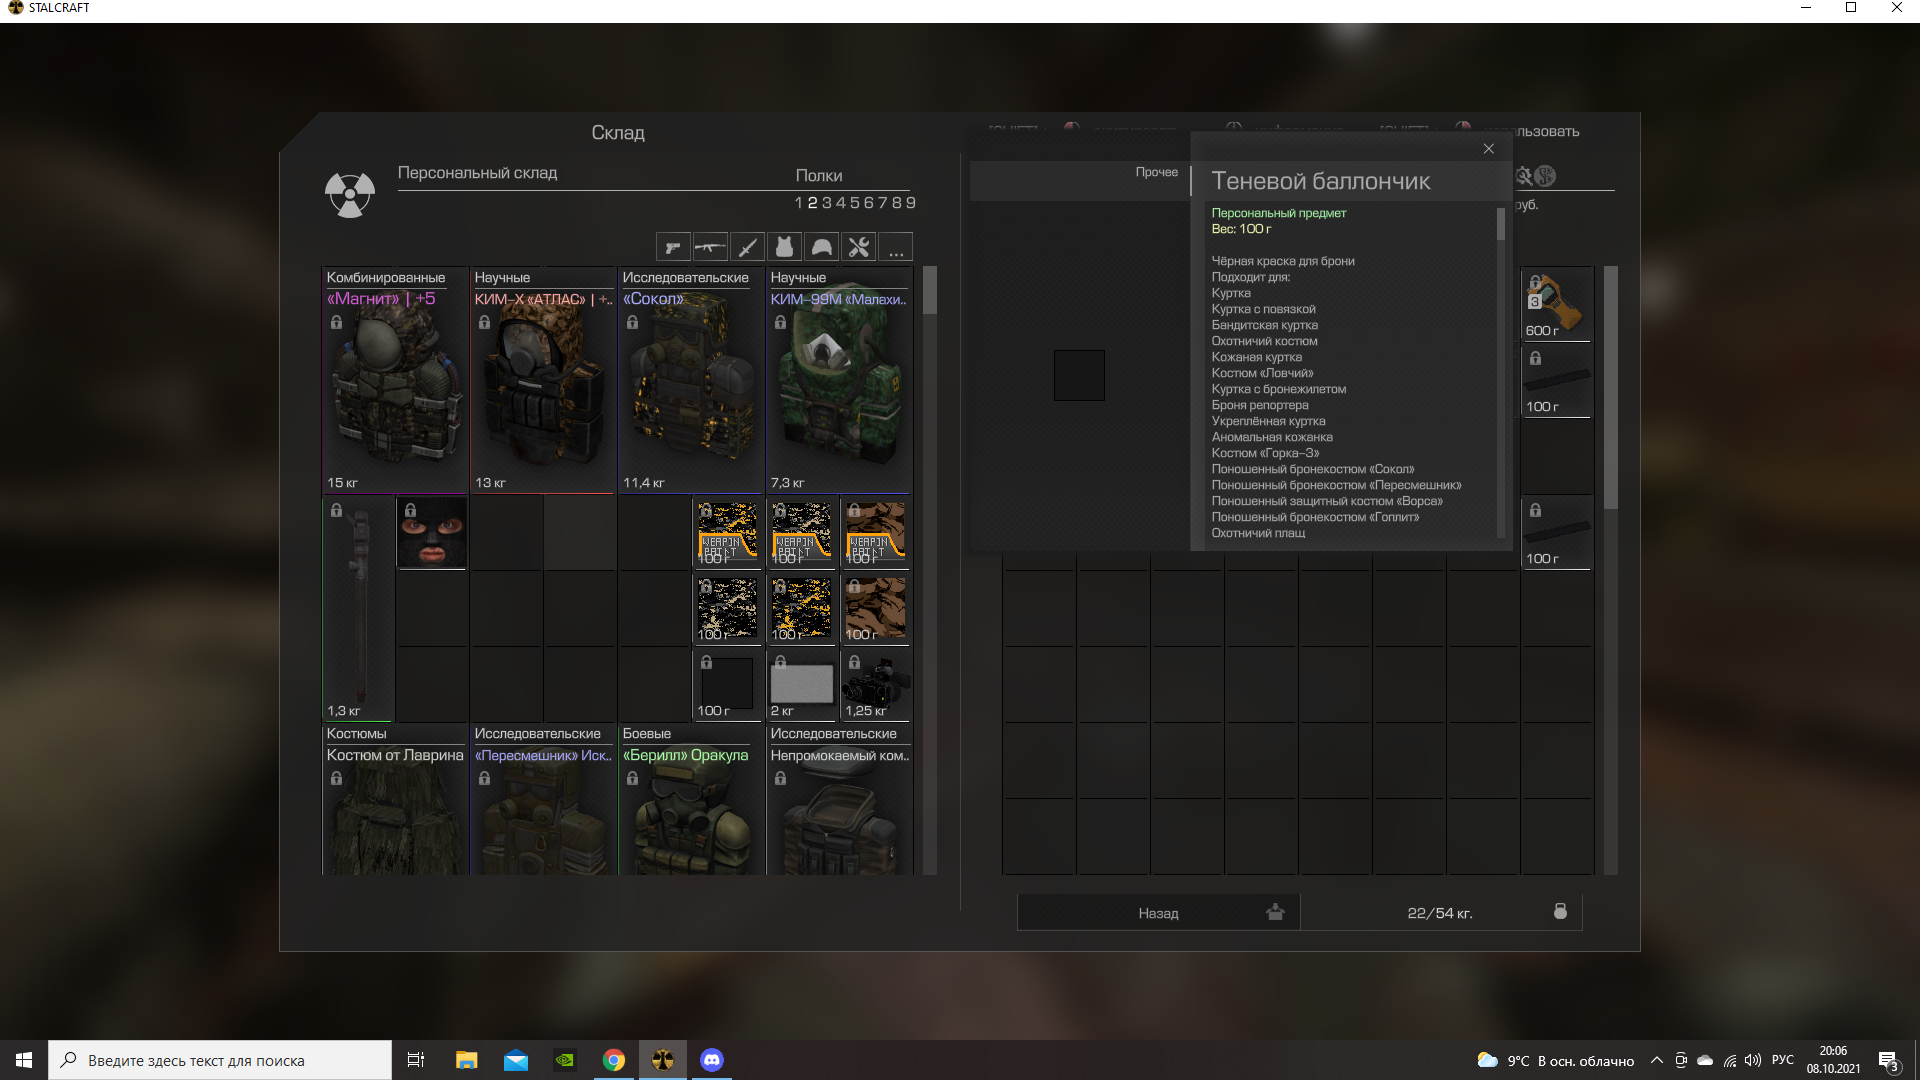Open shelf 3 tab

[827, 203]
